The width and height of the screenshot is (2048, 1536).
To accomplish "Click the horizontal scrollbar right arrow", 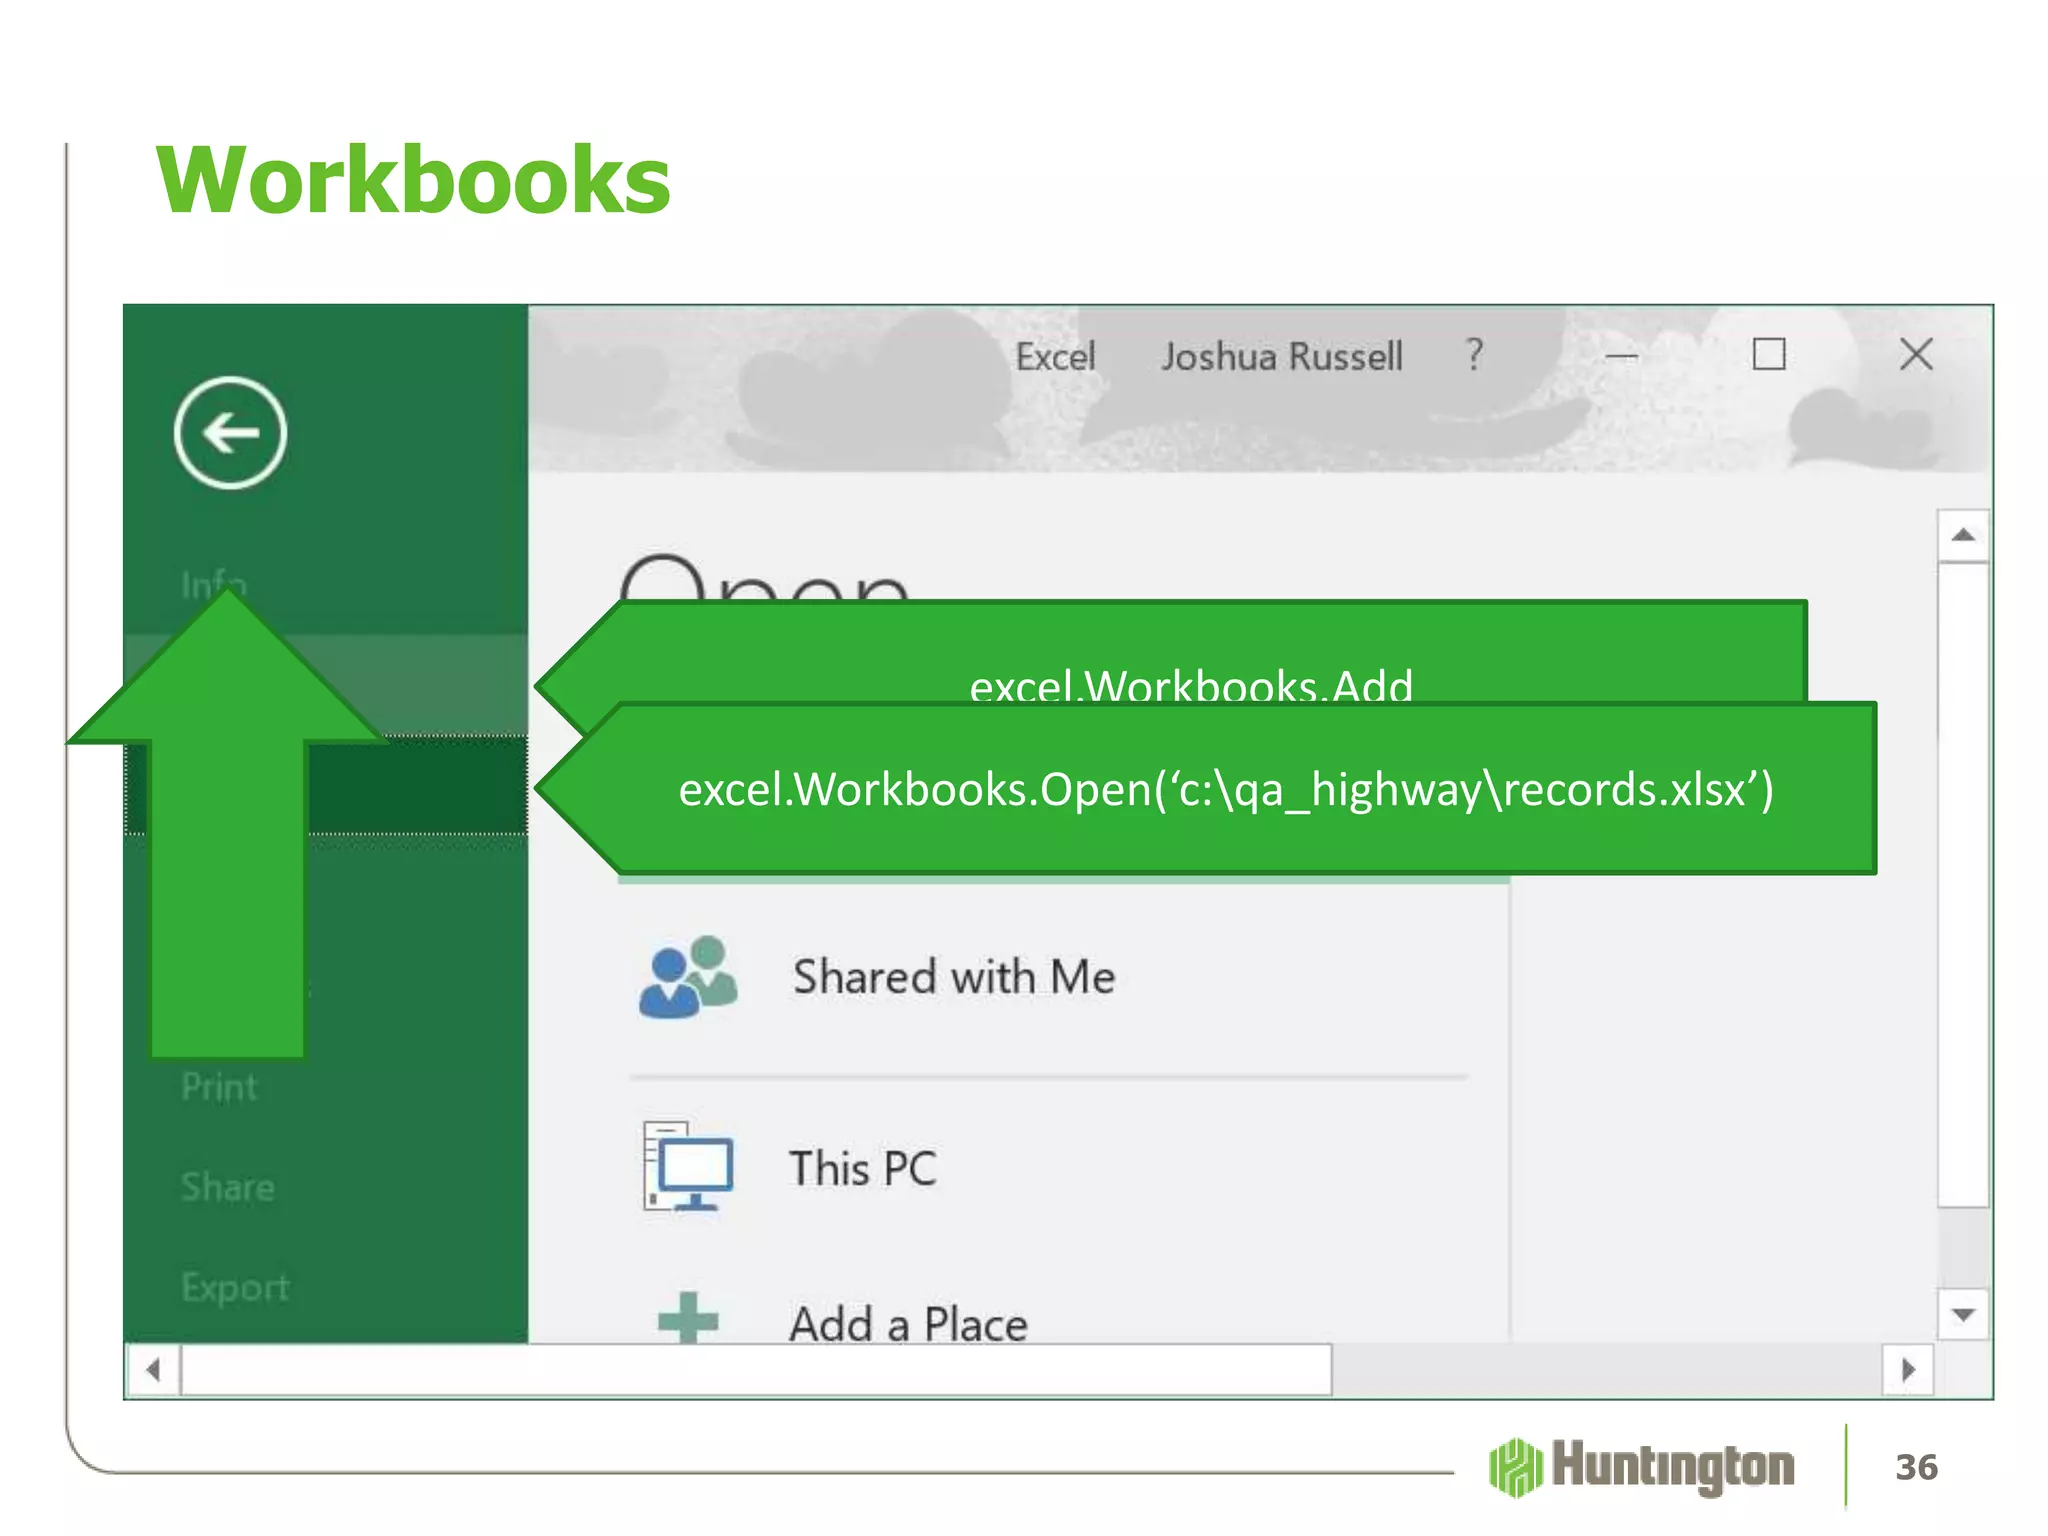I will coord(1908,1370).
